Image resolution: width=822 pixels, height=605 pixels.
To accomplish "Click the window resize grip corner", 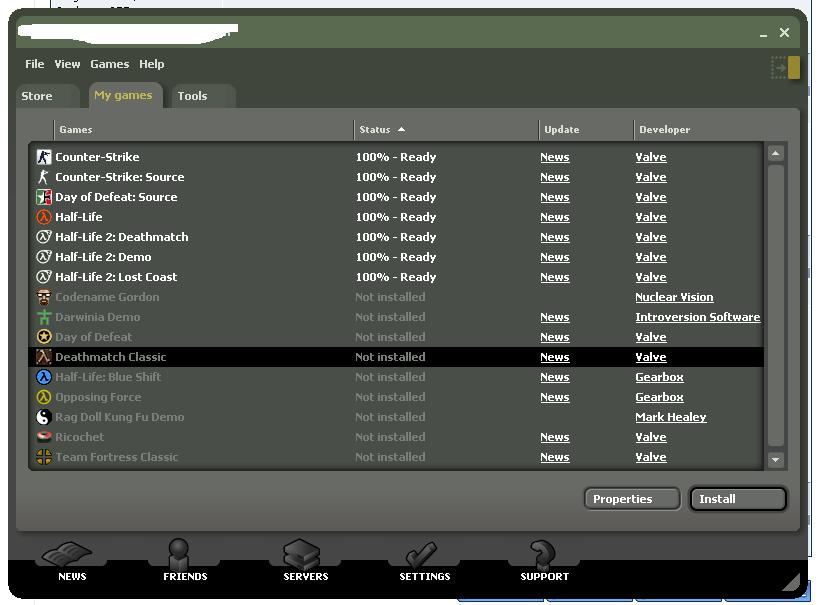I will point(791,582).
